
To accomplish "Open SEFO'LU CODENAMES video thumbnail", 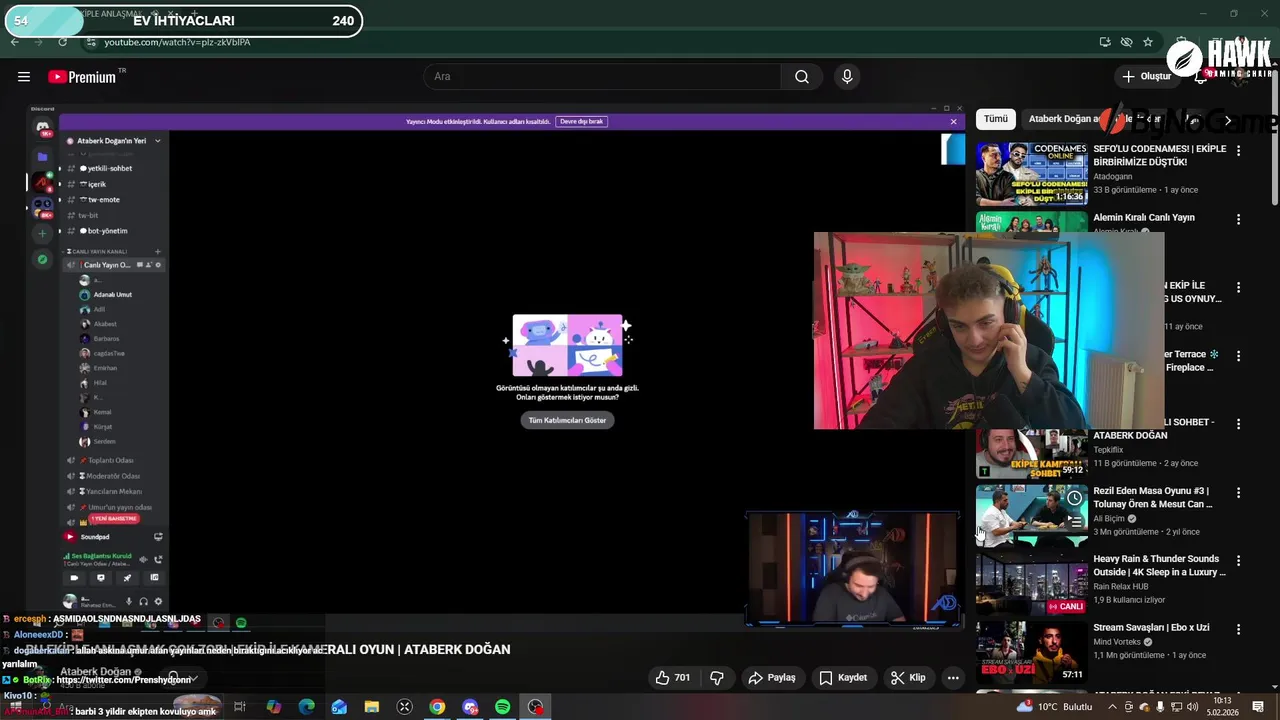I will (1031, 174).
